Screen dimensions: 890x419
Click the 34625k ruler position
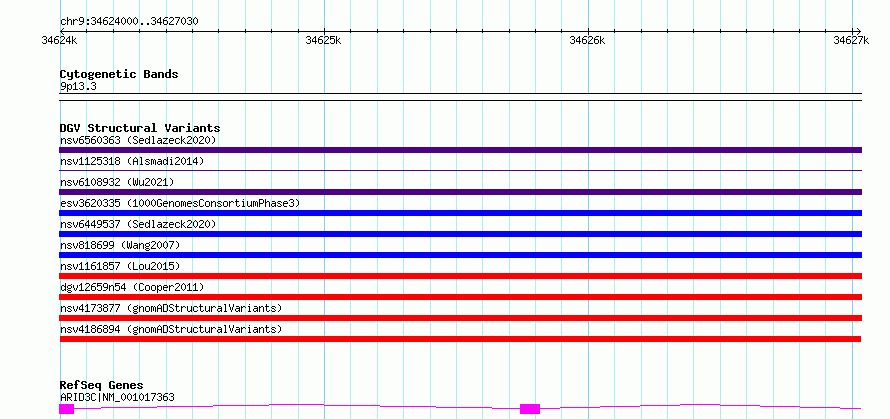pyautogui.click(x=324, y=40)
